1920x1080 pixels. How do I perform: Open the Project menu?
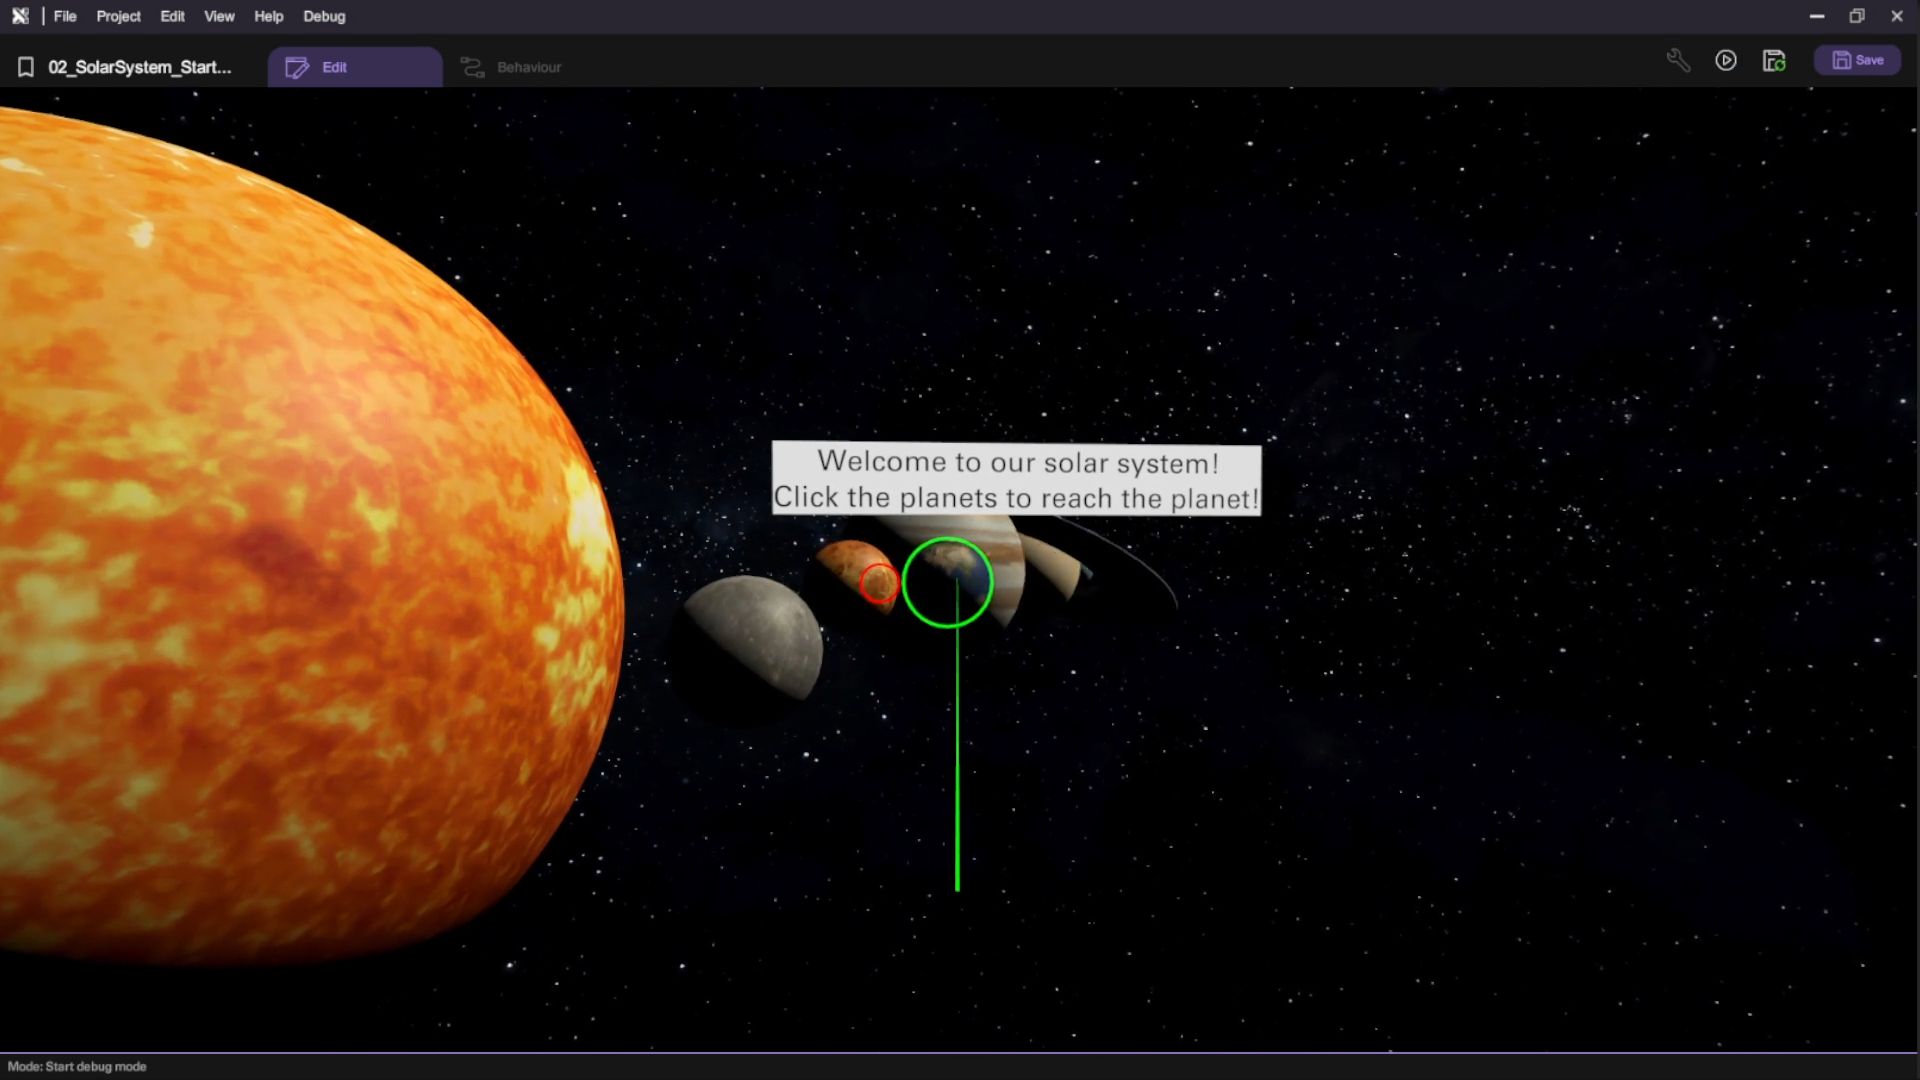pyautogui.click(x=118, y=16)
